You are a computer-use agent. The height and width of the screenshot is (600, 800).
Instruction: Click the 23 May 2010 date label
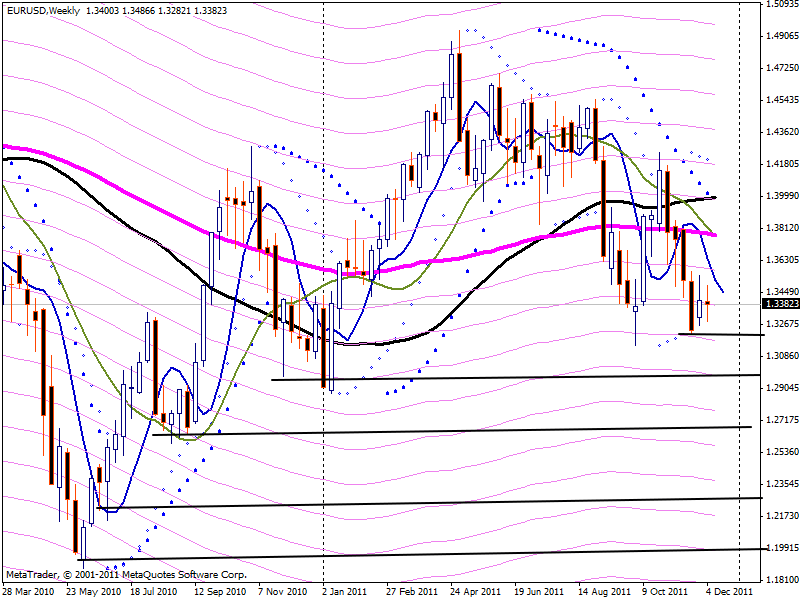coord(94,591)
